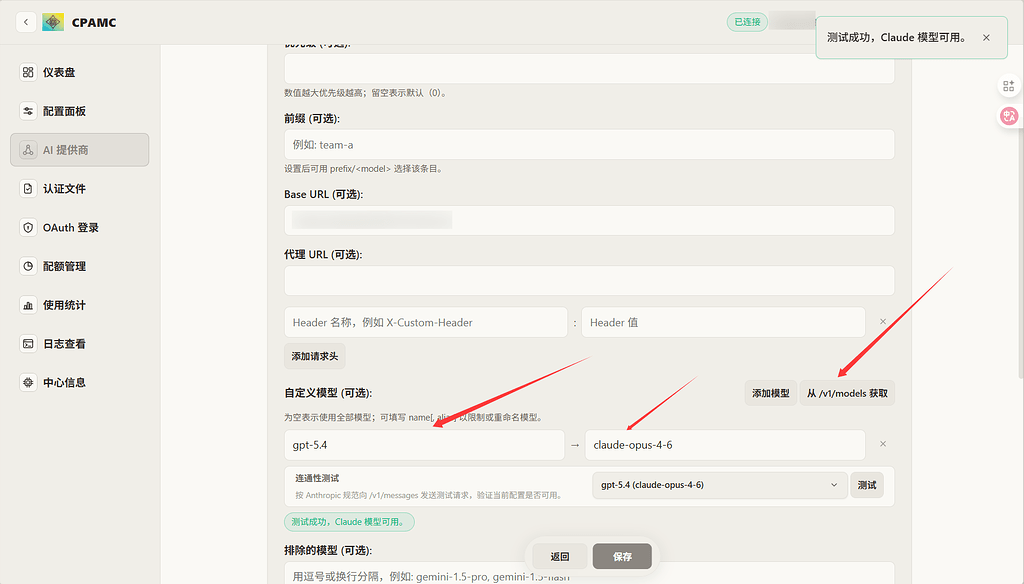
Task: Focus the 前缀 input field
Action: coord(589,144)
